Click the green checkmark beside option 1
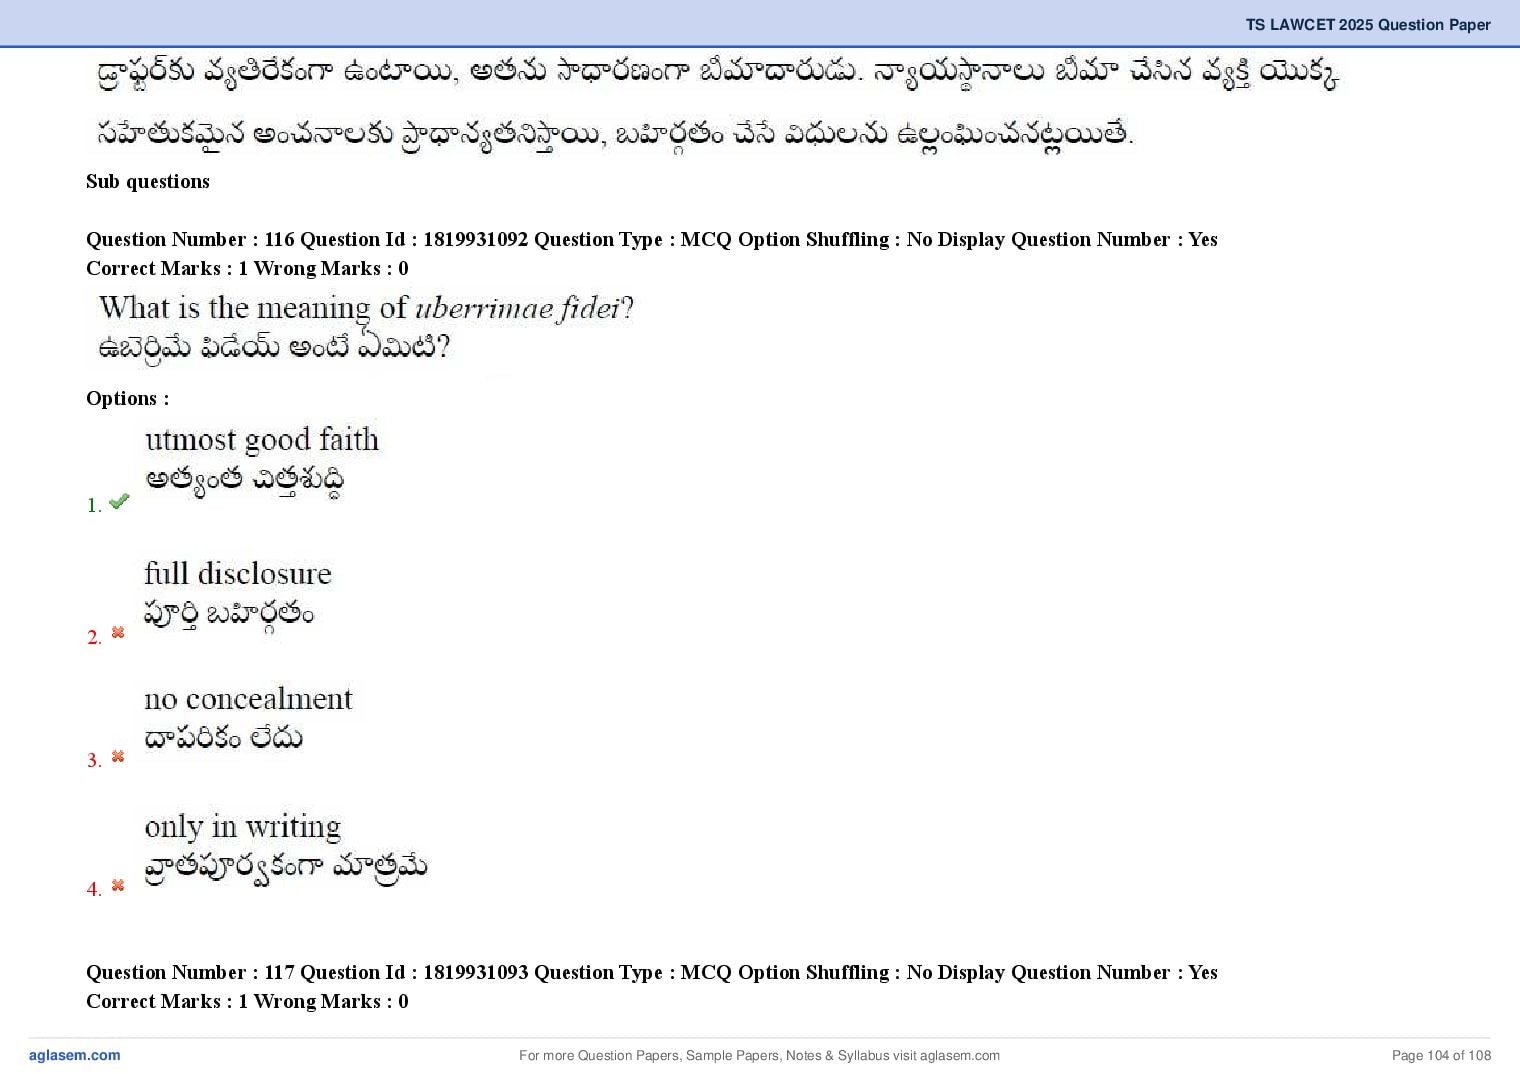1520x1074 pixels. tap(119, 501)
